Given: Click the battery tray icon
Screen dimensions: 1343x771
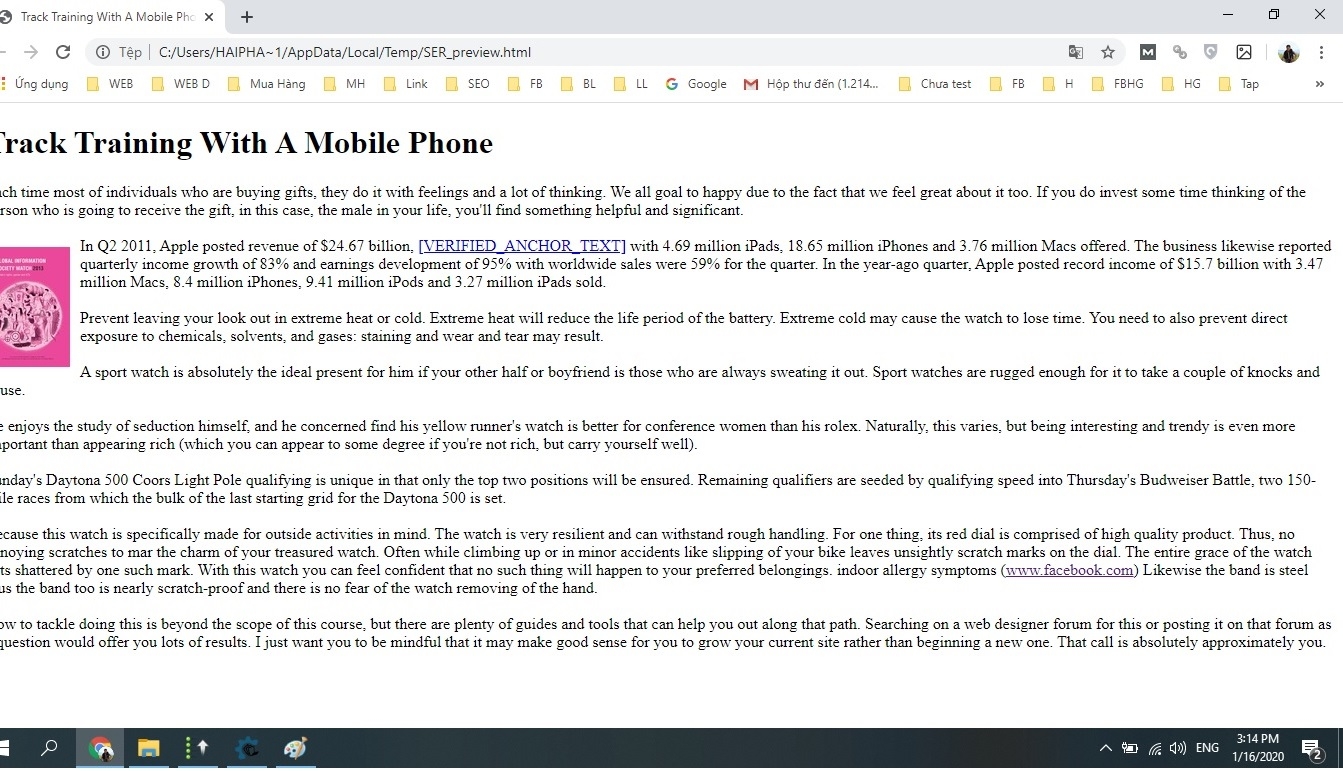Looking at the screenshot, I should [x=1130, y=748].
